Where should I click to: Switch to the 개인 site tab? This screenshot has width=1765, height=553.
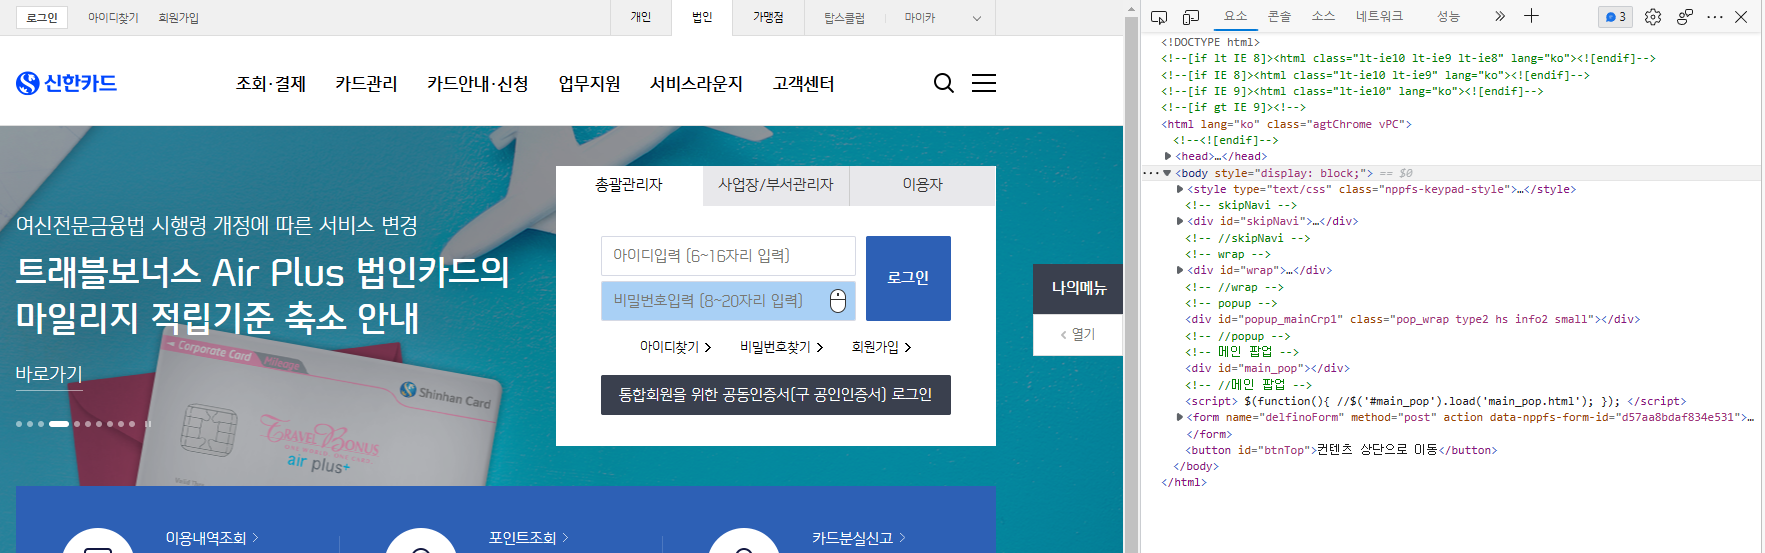point(641,17)
